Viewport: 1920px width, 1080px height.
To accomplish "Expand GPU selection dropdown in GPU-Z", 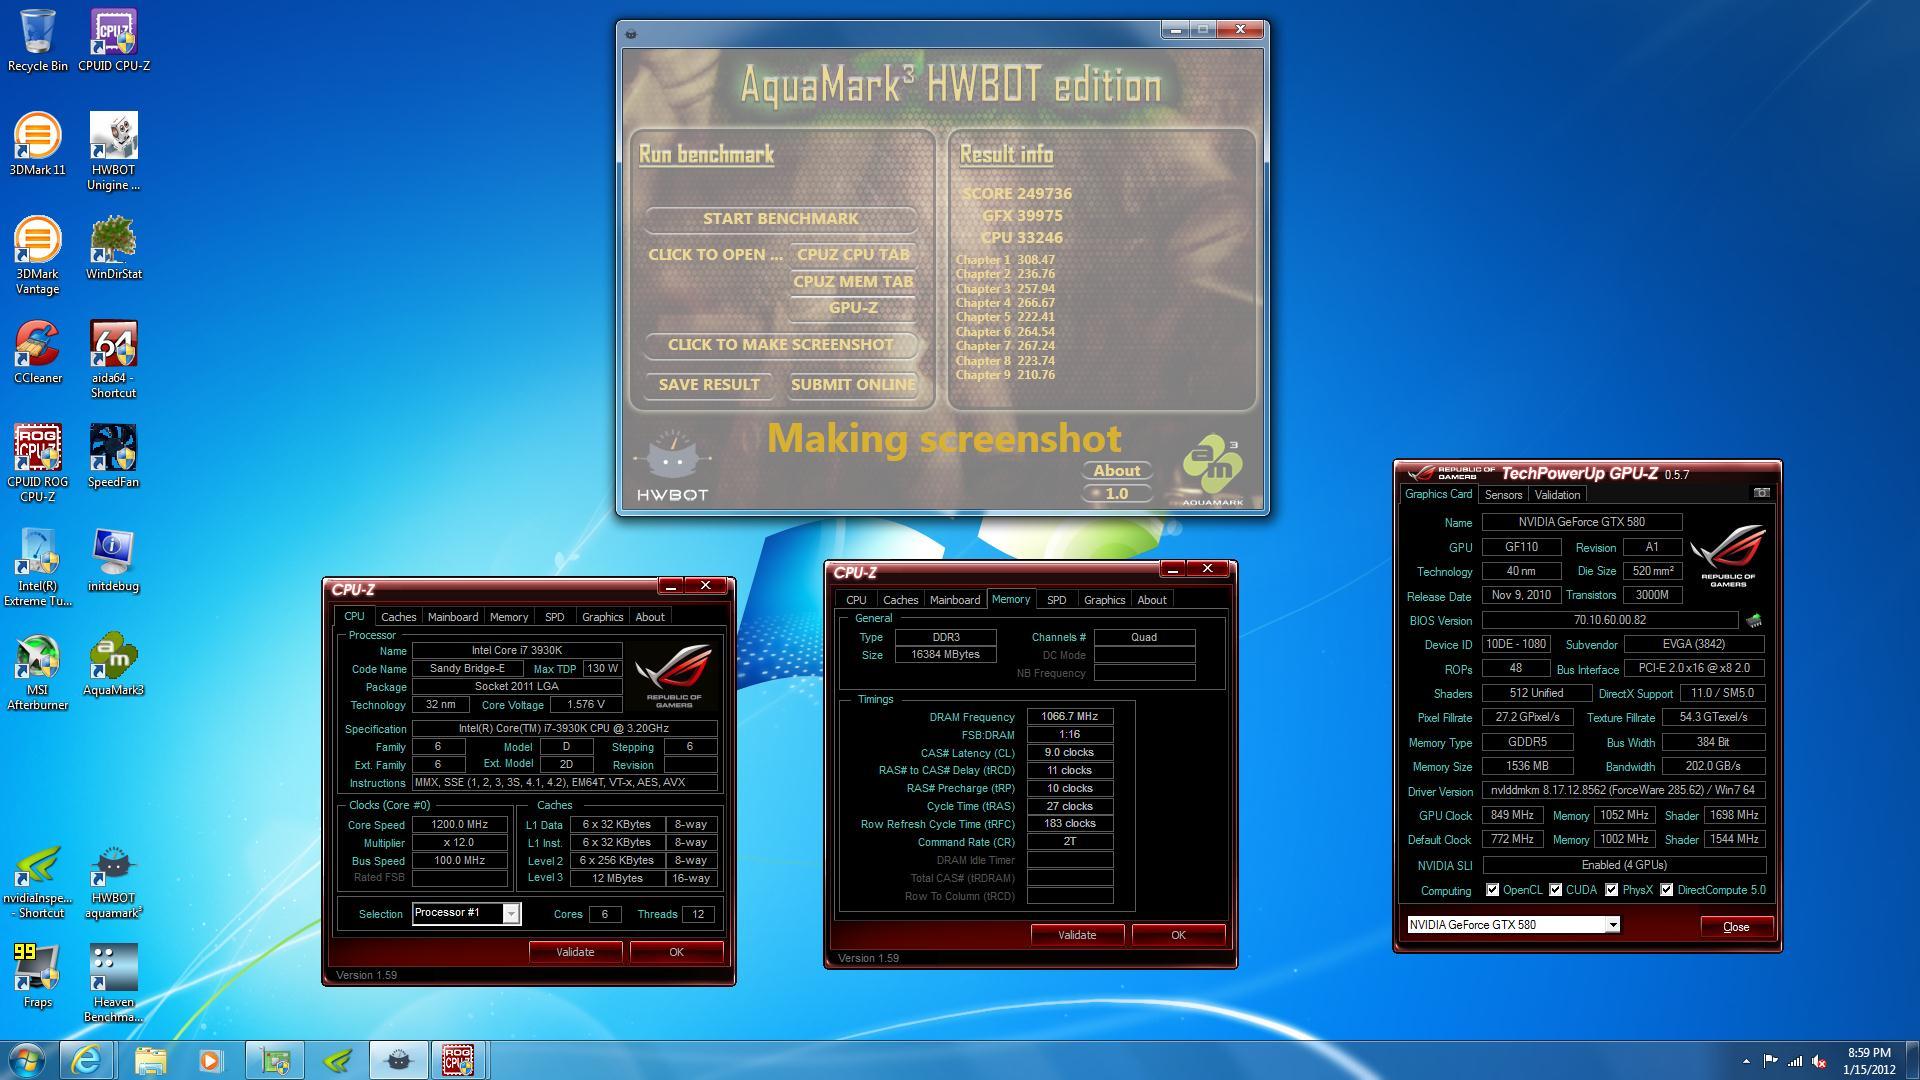I will click(1612, 925).
